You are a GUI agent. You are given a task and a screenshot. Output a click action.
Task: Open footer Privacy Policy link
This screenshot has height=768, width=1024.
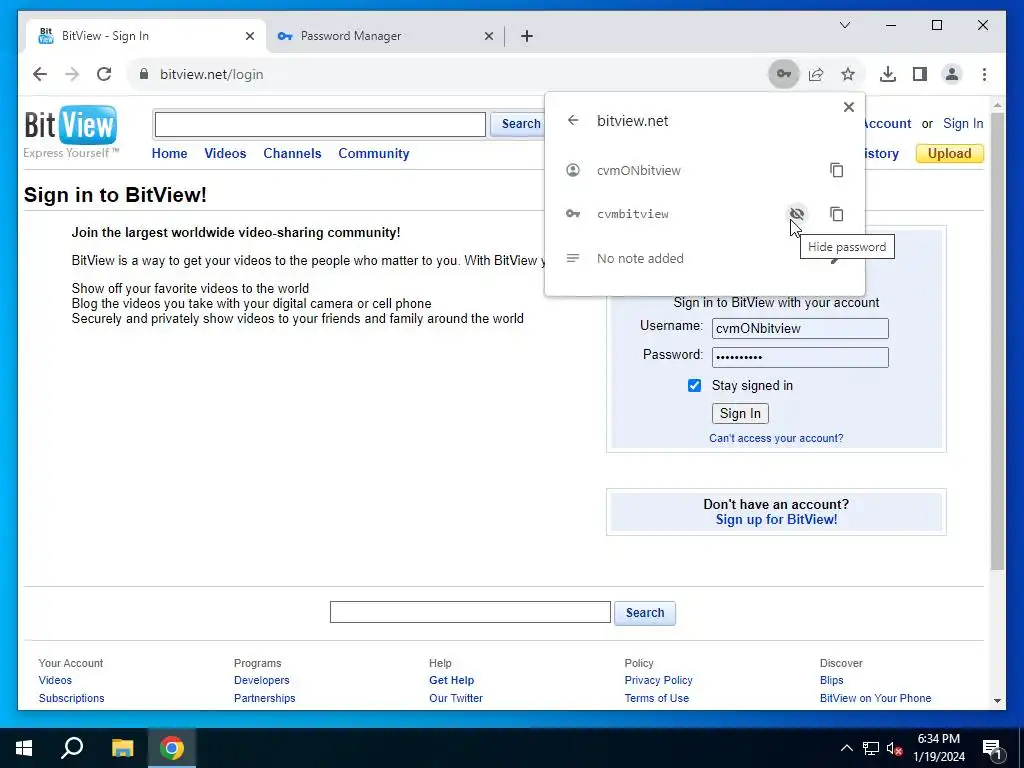click(658, 680)
